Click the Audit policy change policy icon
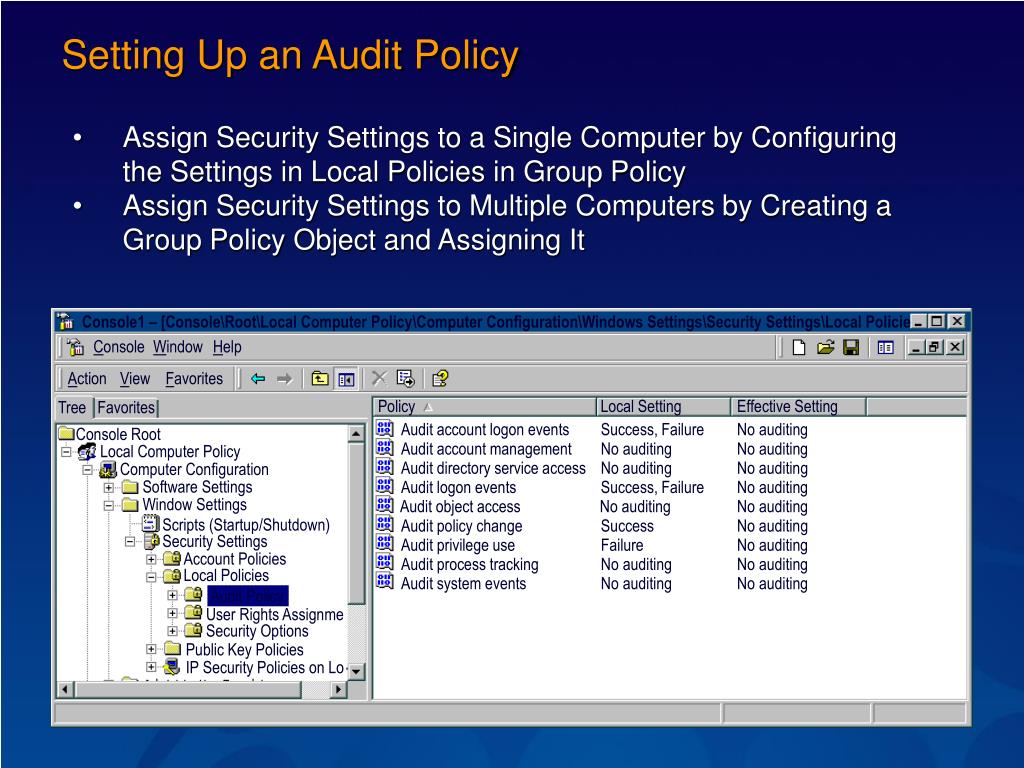 [x=385, y=526]
